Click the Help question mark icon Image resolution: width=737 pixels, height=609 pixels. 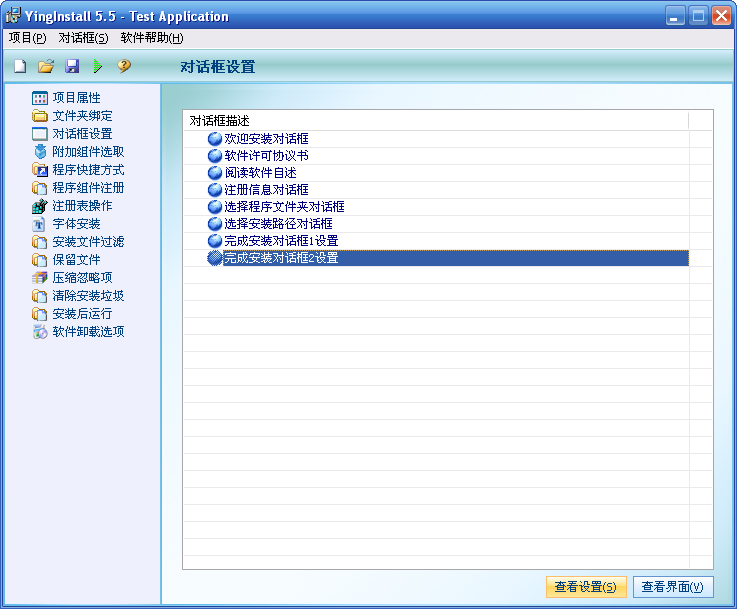coord(124,66)
